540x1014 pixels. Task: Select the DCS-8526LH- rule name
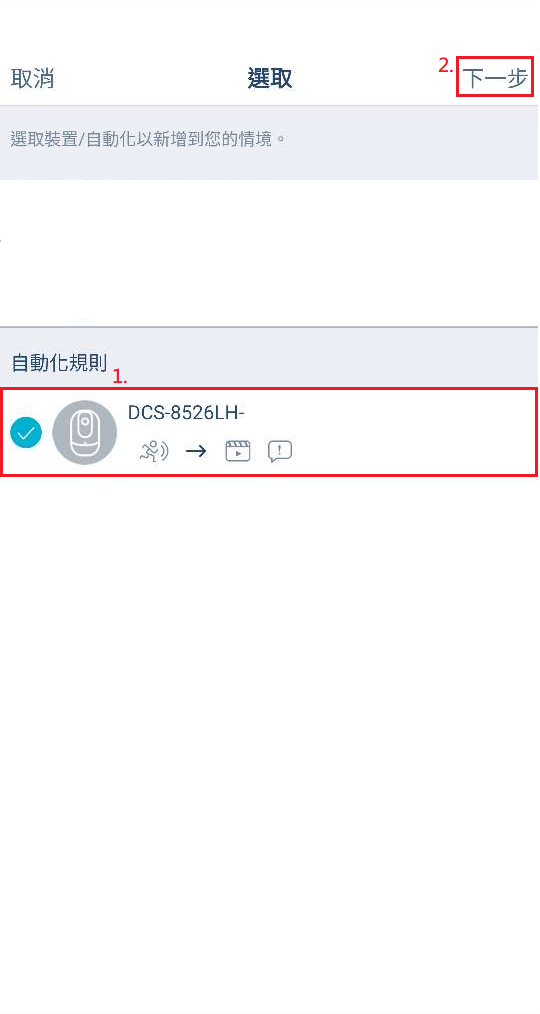pos(186,413)
